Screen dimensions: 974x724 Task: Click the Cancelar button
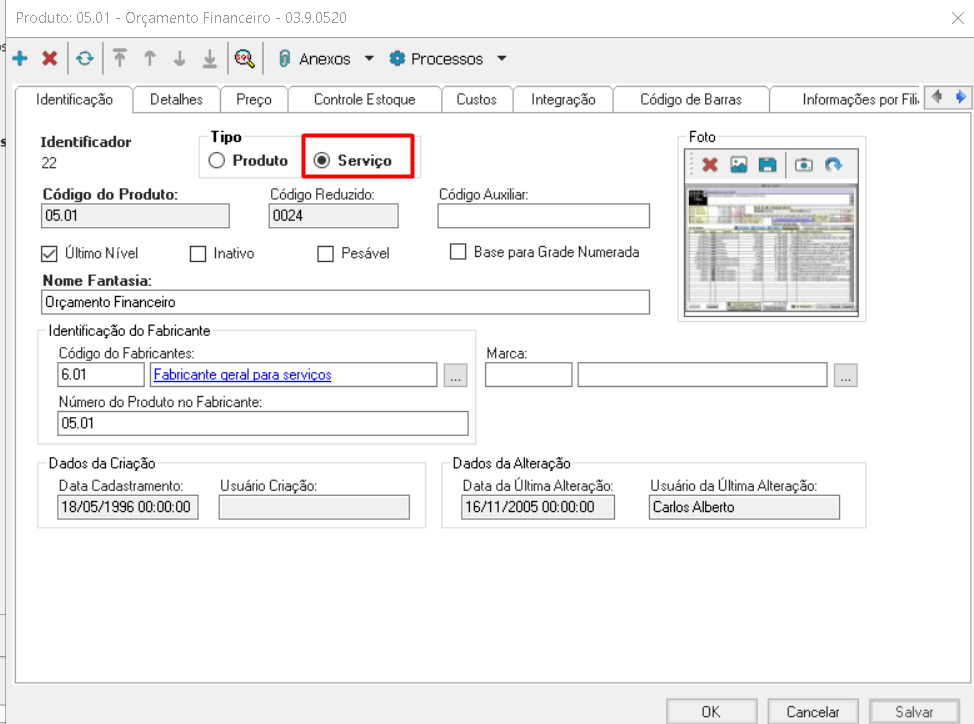pos(812,712)
